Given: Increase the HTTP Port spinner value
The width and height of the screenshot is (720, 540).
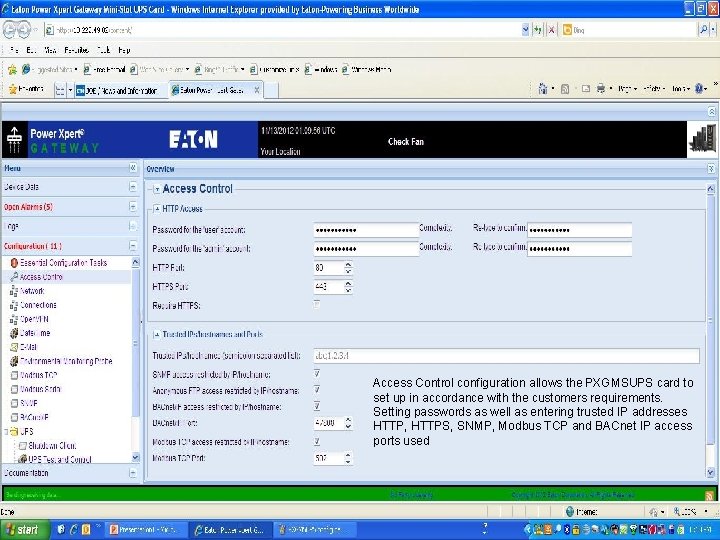Looking at the screenshot, I should tap(348, 265).
